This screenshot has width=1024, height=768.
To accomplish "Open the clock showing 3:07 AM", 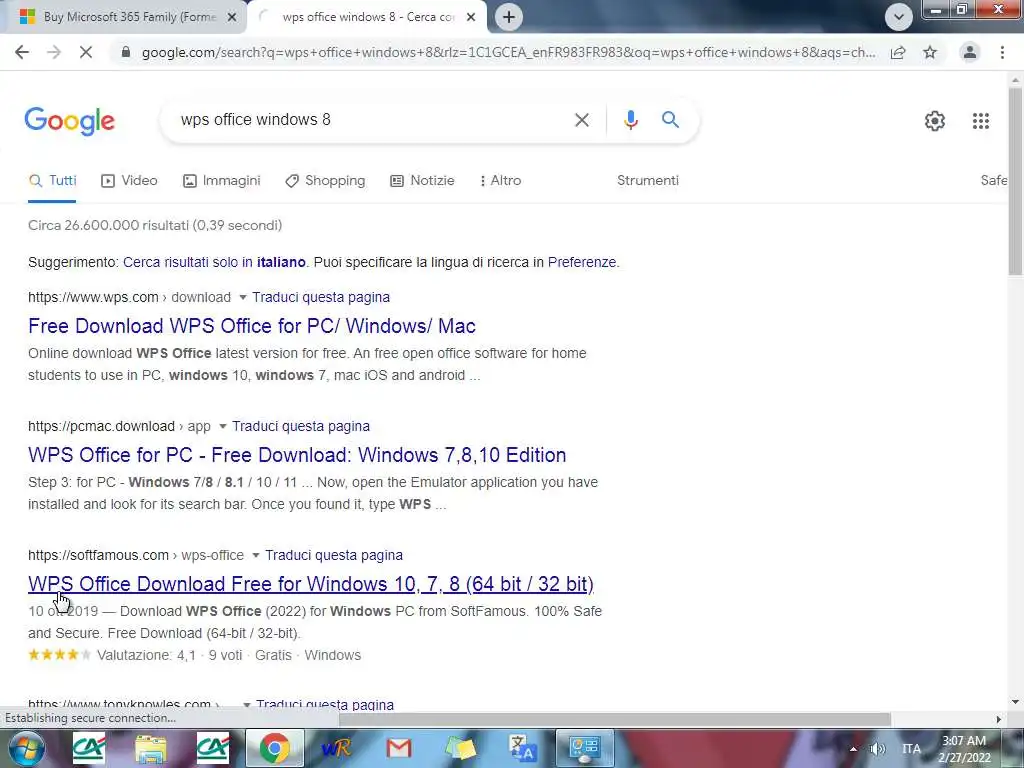I will [x=965, y=749].
